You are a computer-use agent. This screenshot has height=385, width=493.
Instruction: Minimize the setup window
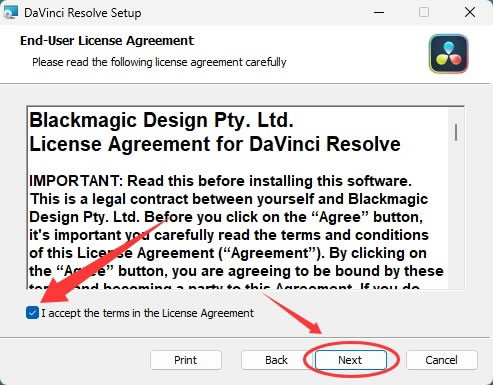click(x=379, y=13)
